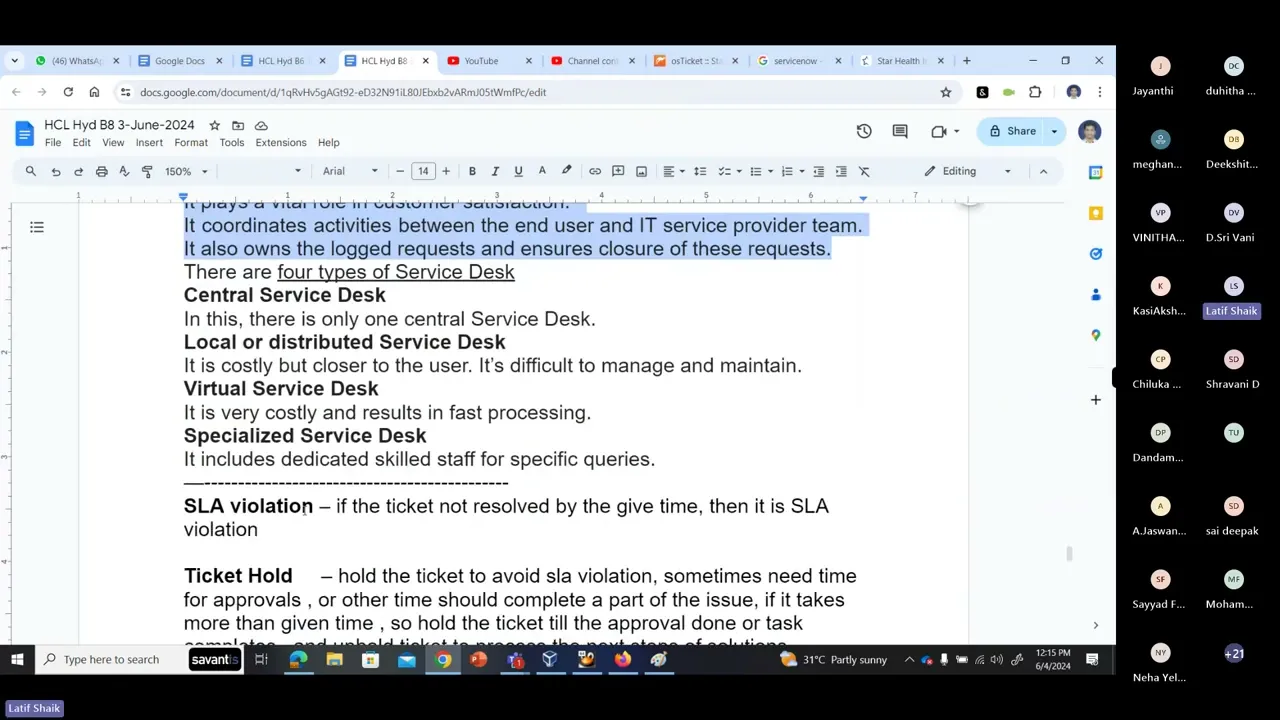
Task: Star the HCL Hyd B8 document
Action: point(214,125)
